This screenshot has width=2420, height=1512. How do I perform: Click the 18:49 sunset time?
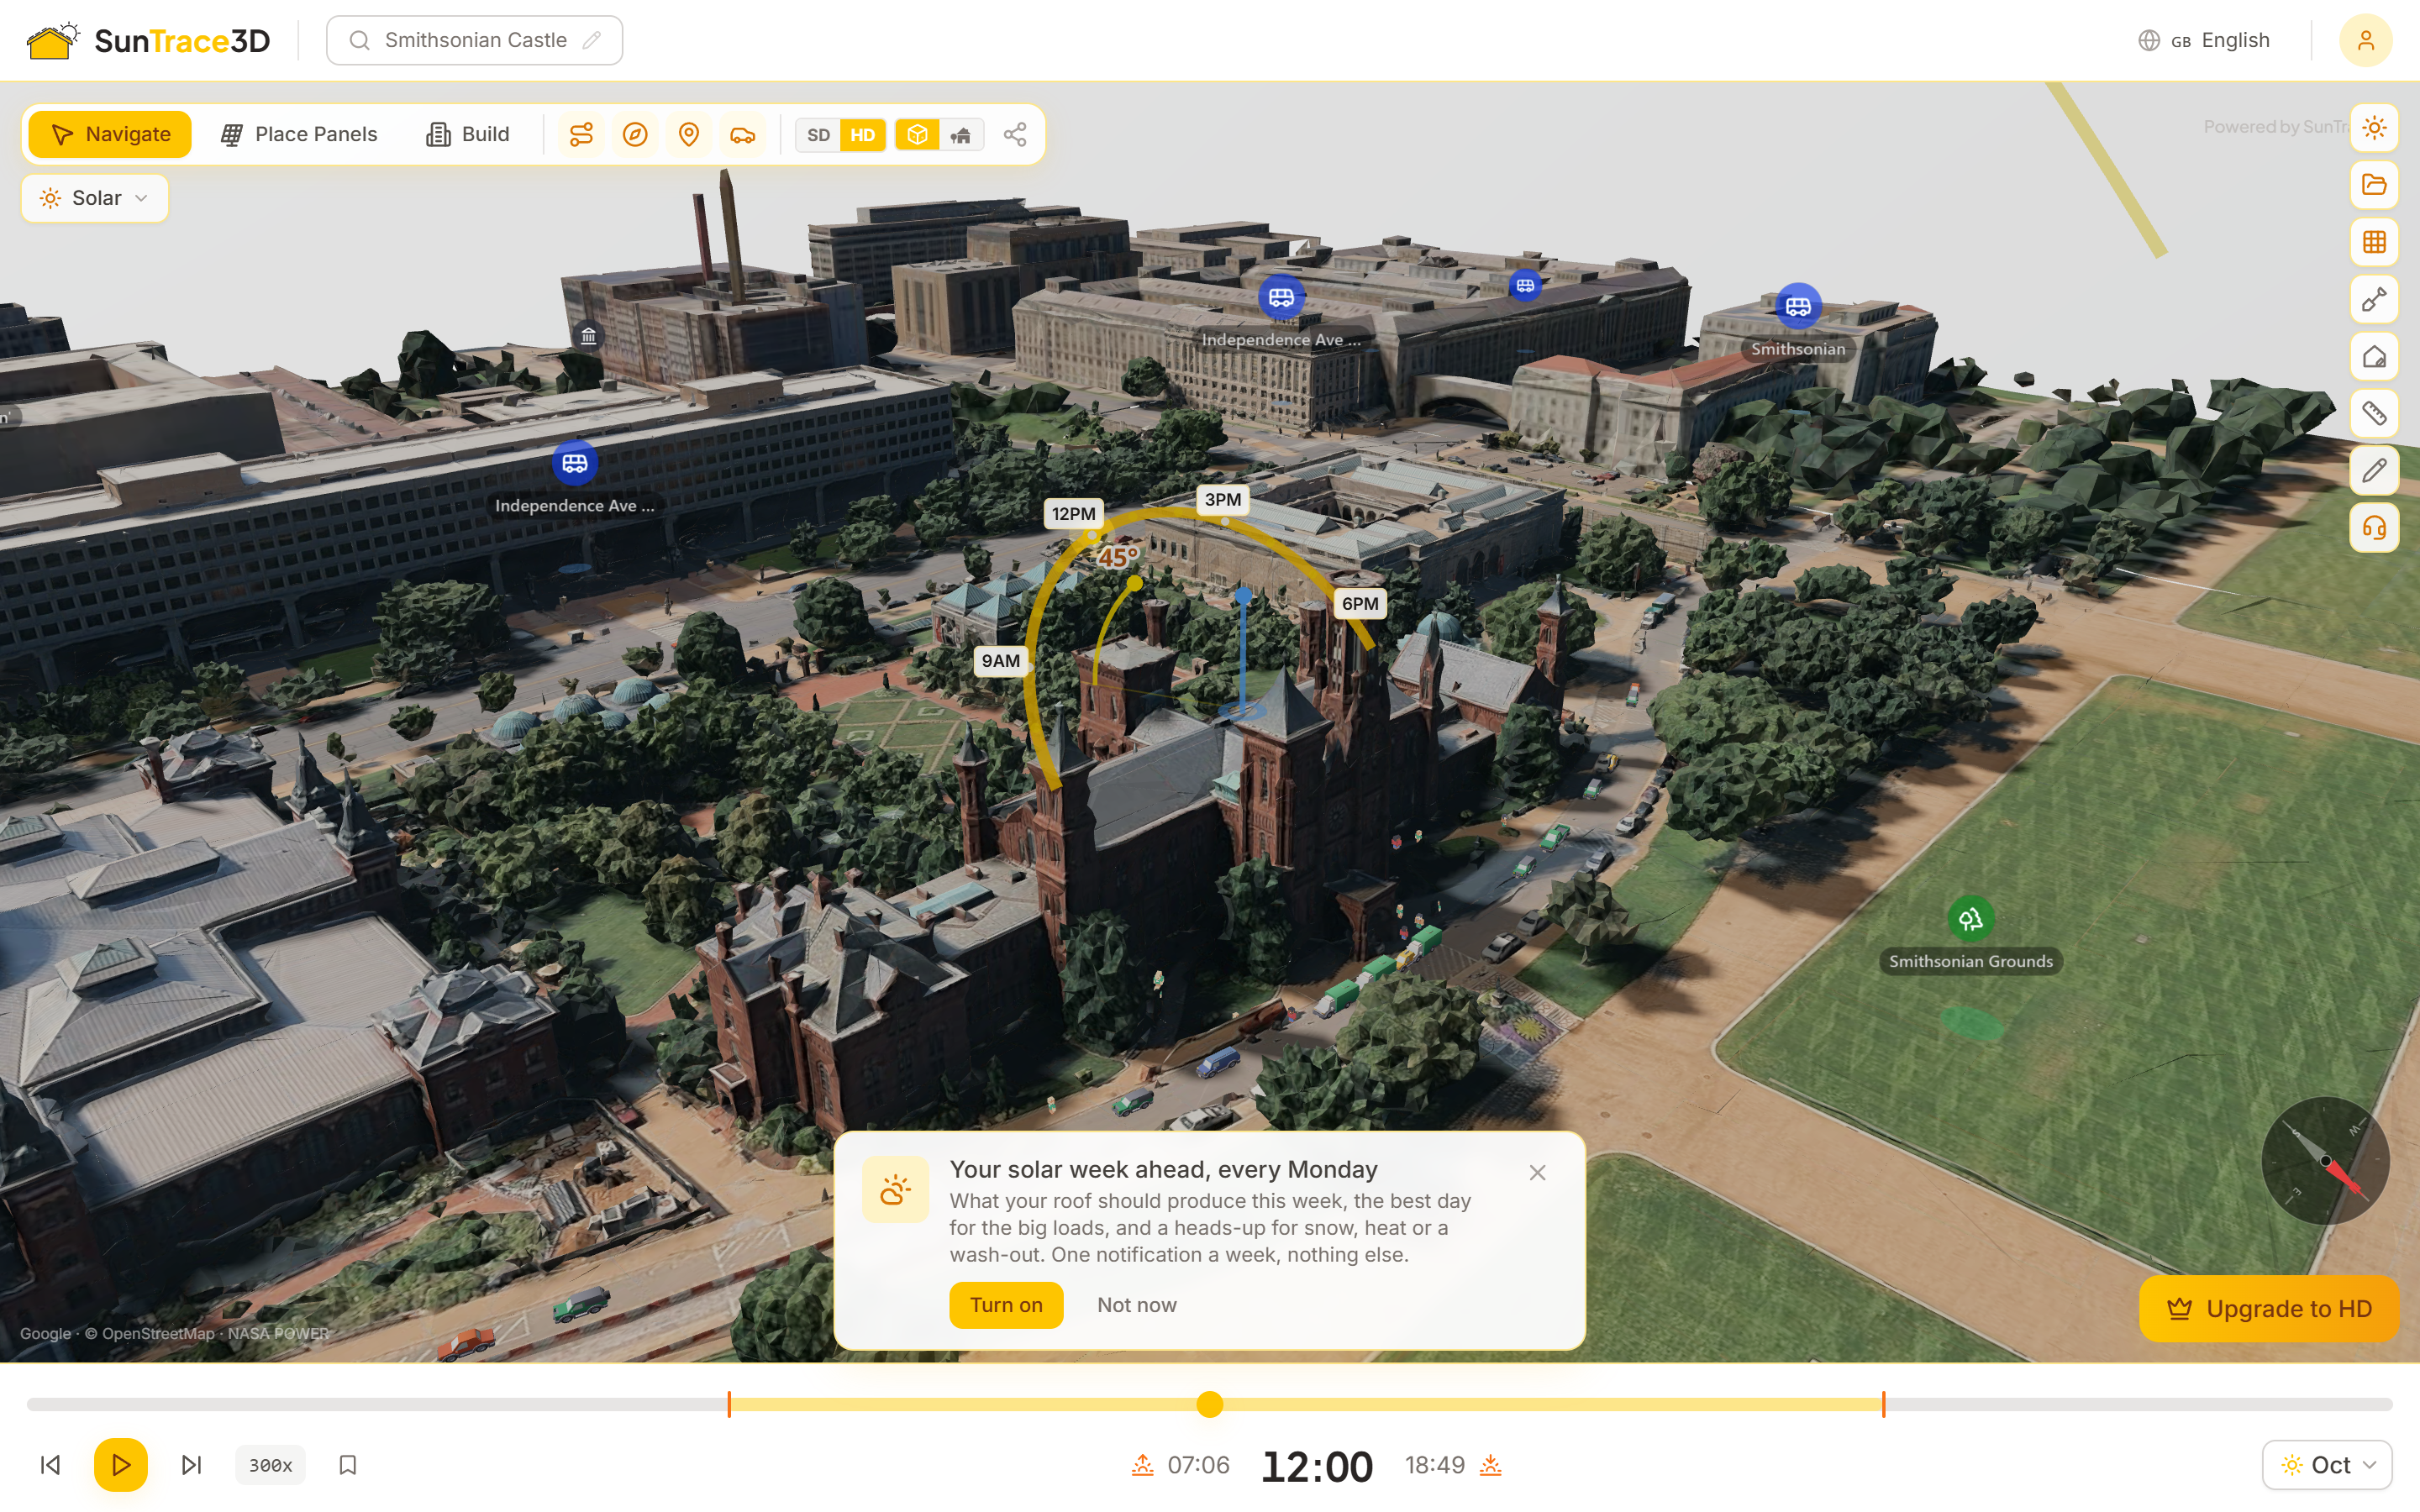1435,1465
